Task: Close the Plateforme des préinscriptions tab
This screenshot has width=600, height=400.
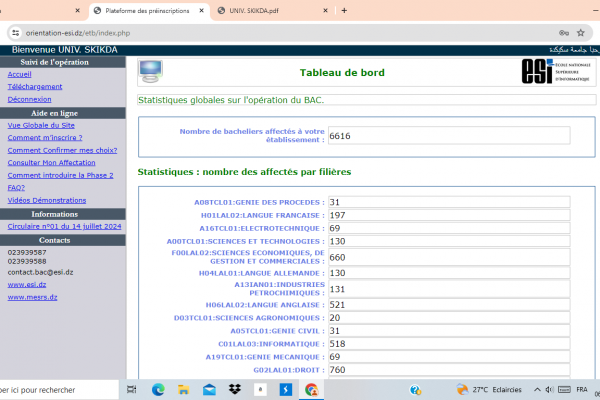Action: [x=201, y=11]
